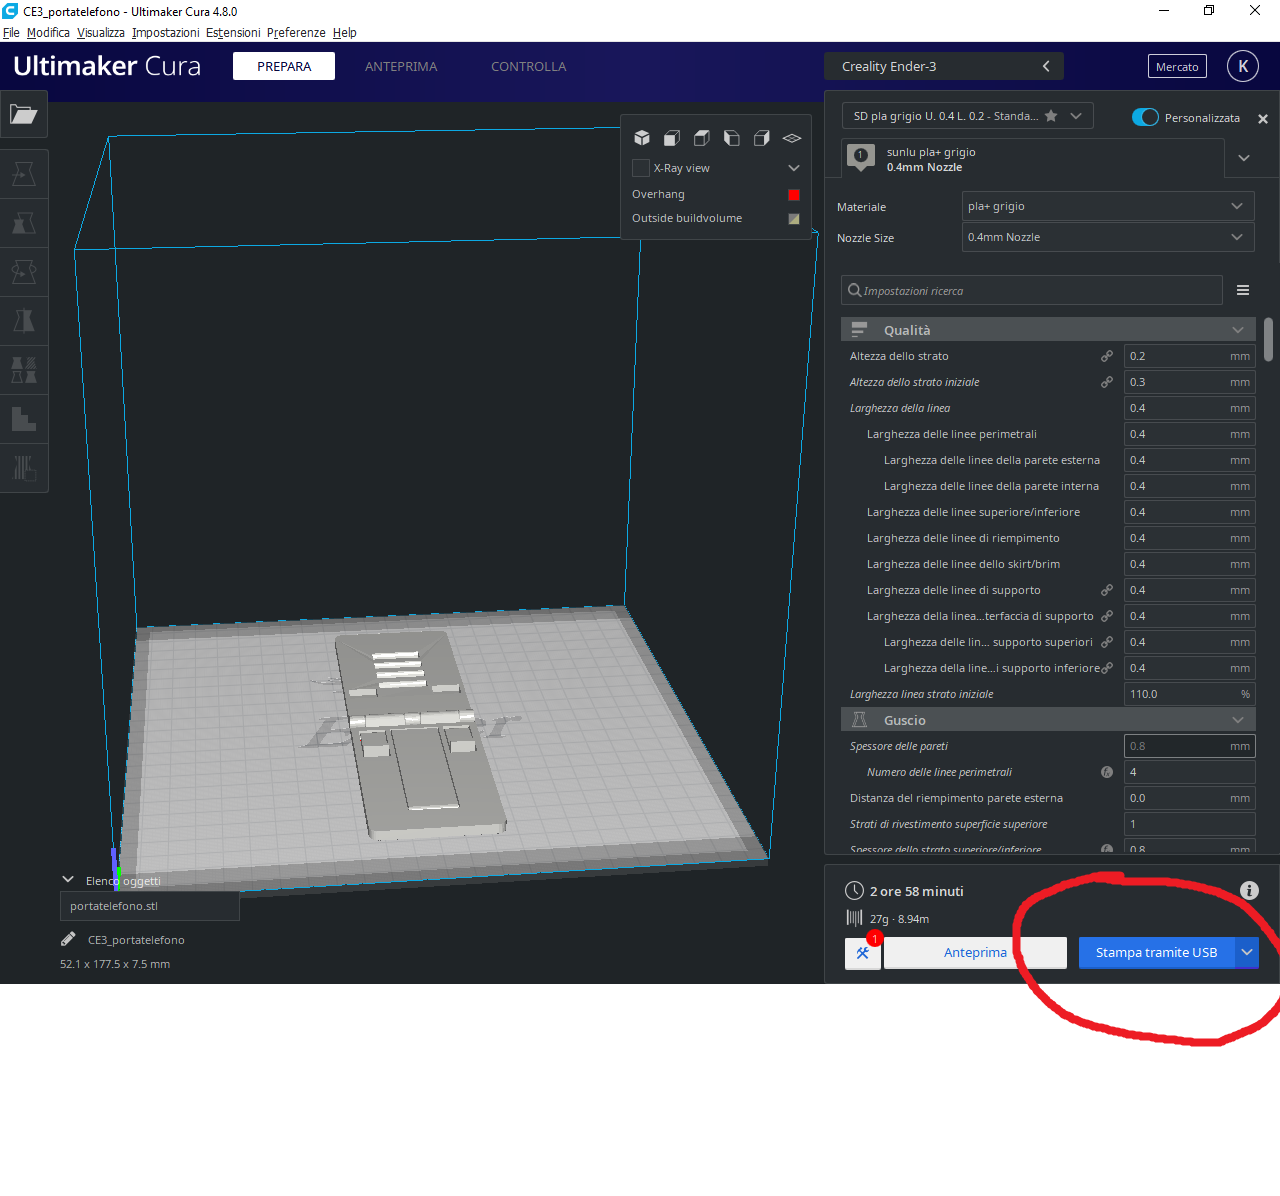Open file using the folder icon

(x=24, y=114)
